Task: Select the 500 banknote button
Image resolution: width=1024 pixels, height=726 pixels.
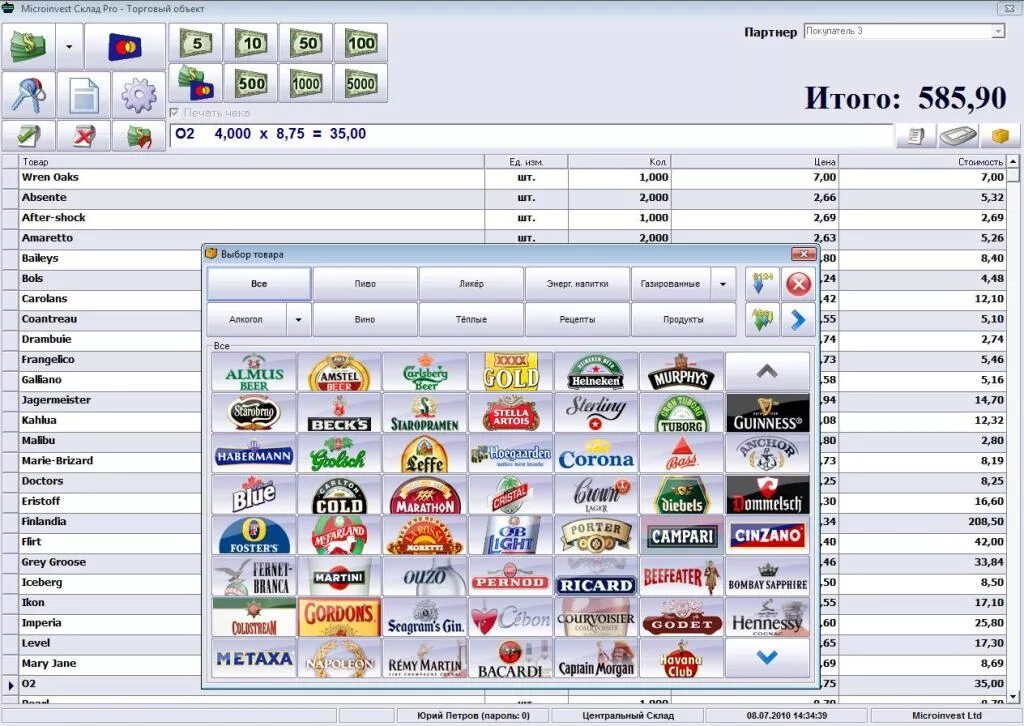Action: pyautogui.click(x=251, y=83)
